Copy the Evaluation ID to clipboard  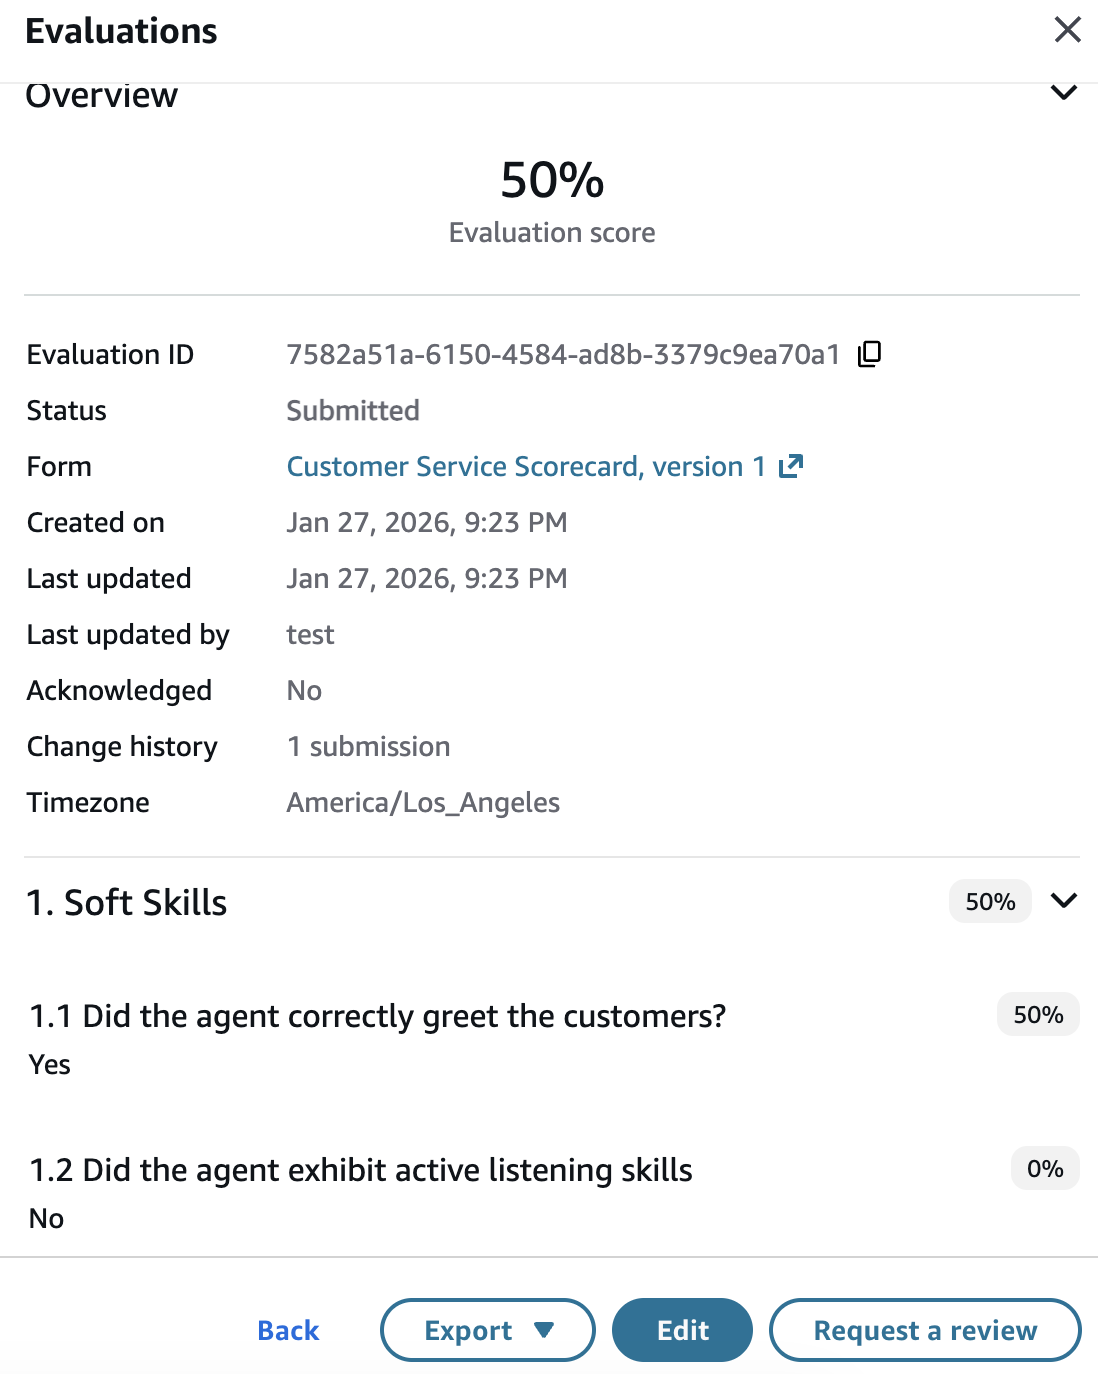[870, 354]
